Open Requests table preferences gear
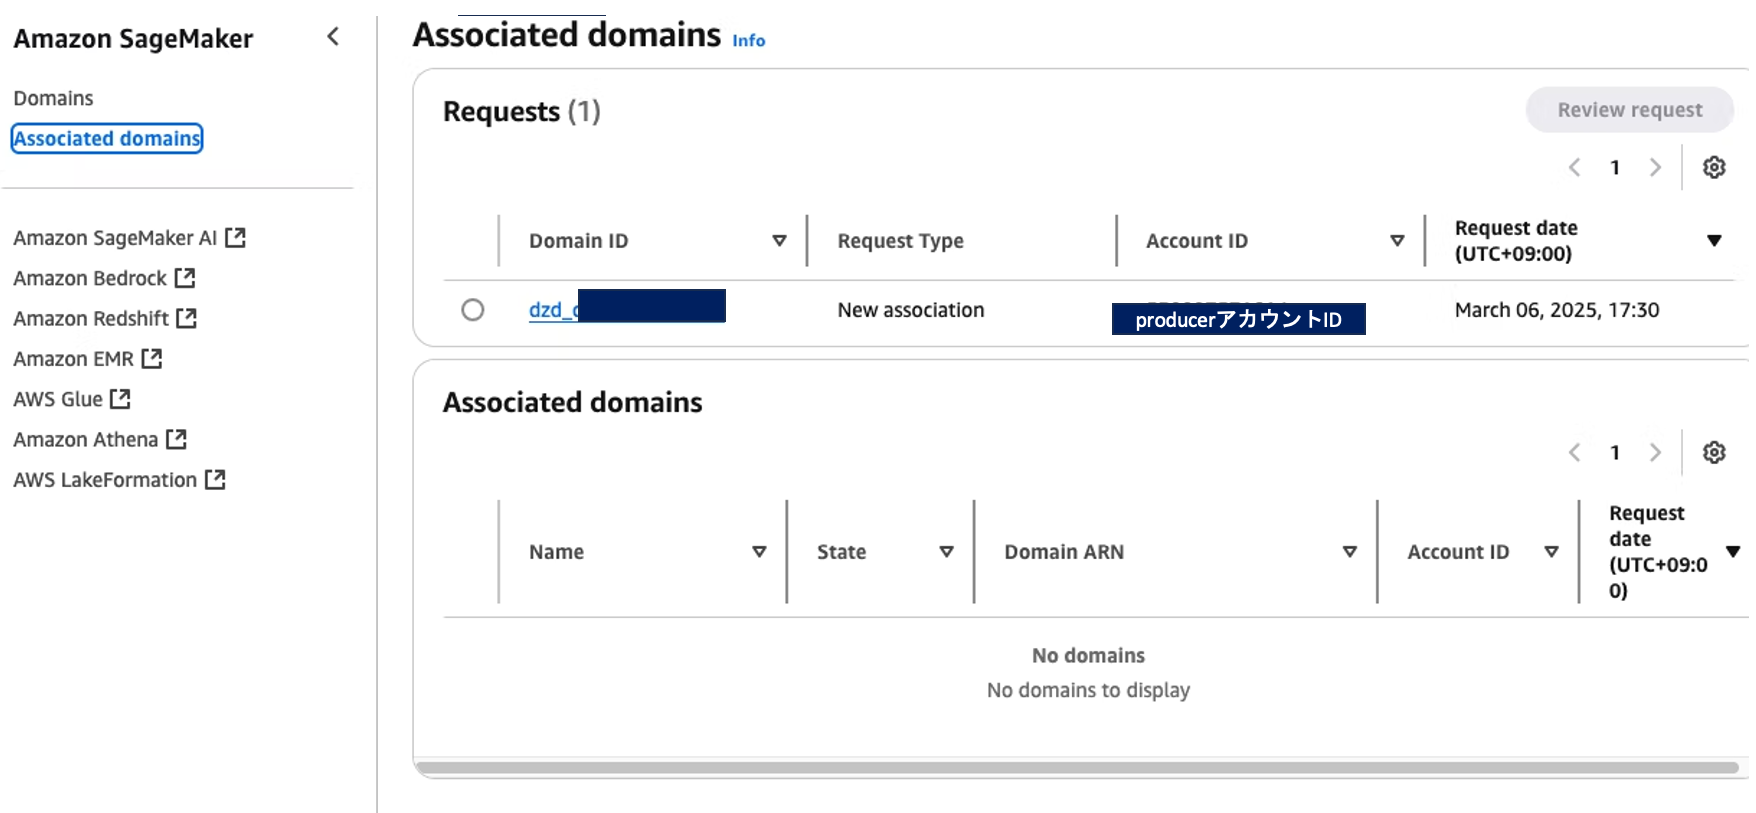 pyautogui.click(x=1714, y=167)
